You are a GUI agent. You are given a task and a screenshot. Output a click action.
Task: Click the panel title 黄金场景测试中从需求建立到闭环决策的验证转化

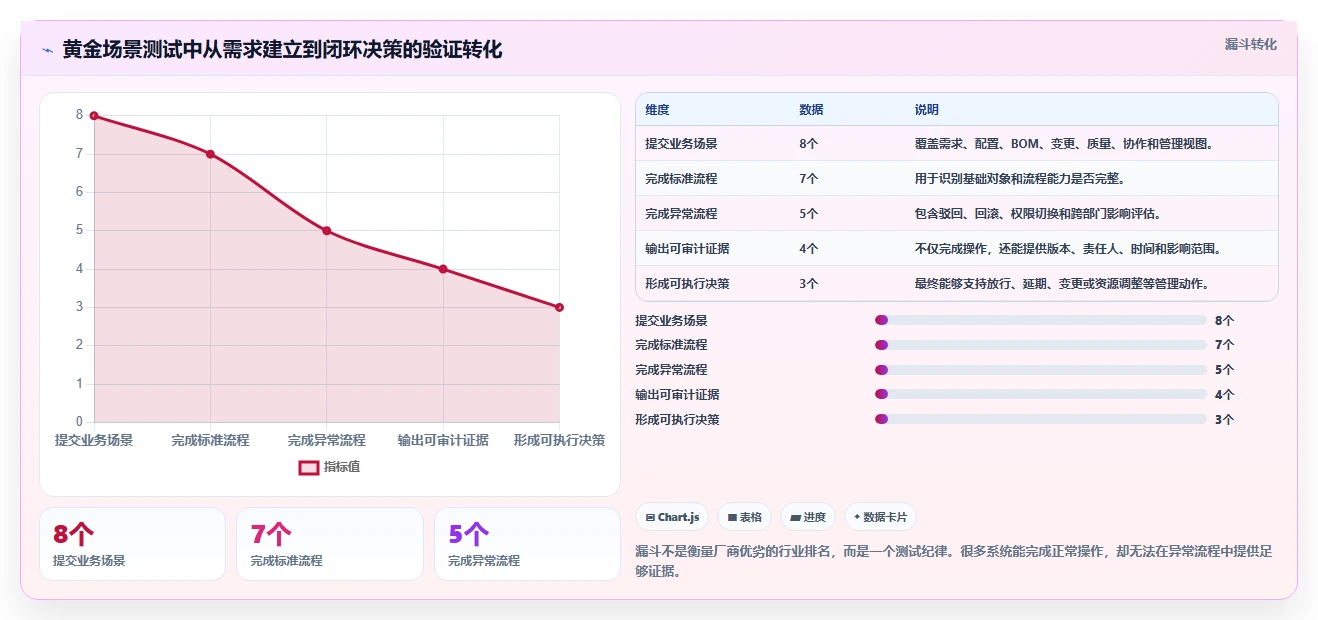(x=282, y=50)
